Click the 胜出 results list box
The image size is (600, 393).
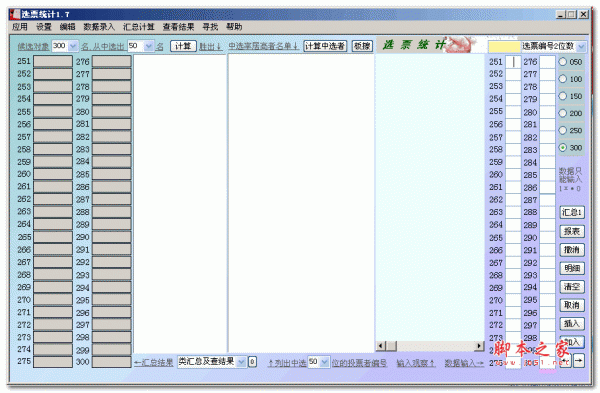point(180,204)
